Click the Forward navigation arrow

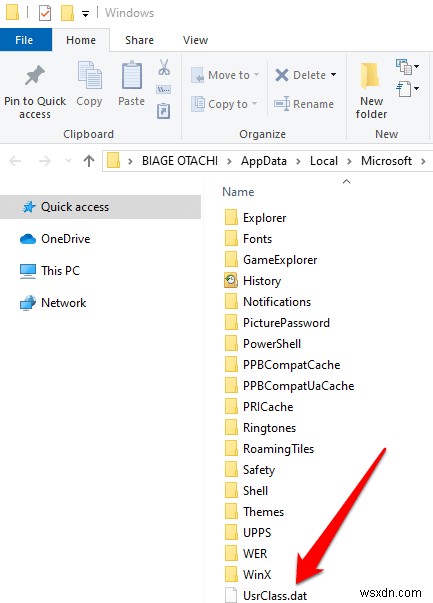pos(45,161)
